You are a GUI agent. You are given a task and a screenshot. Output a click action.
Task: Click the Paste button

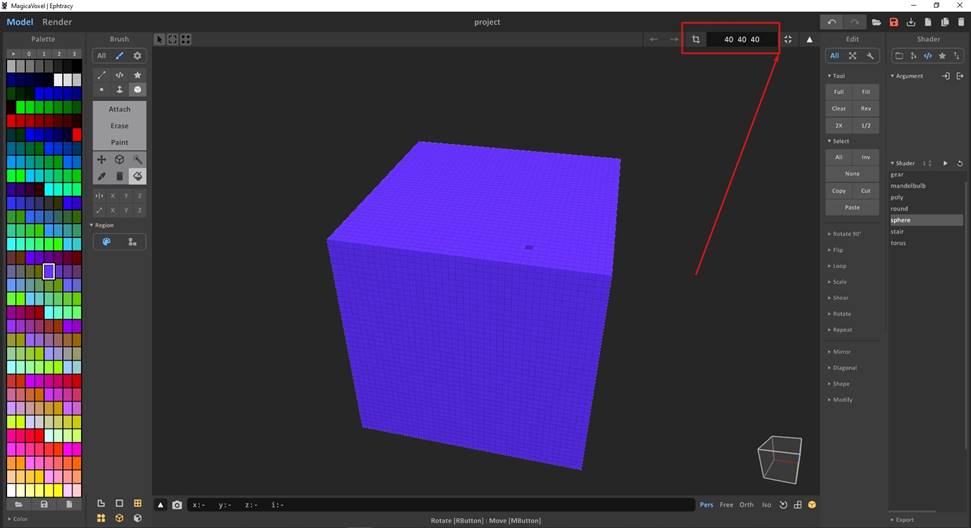tap(852, 207)
